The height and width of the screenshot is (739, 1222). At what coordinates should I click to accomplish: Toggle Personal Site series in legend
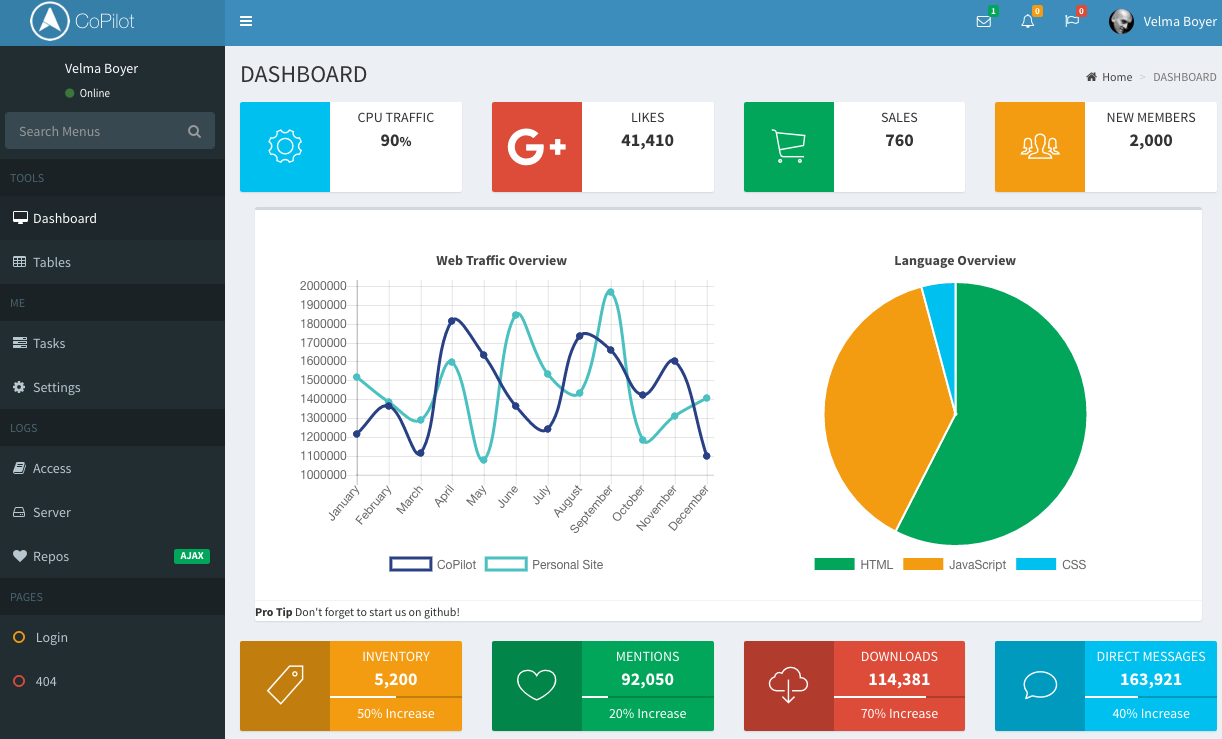pos(545,564)
